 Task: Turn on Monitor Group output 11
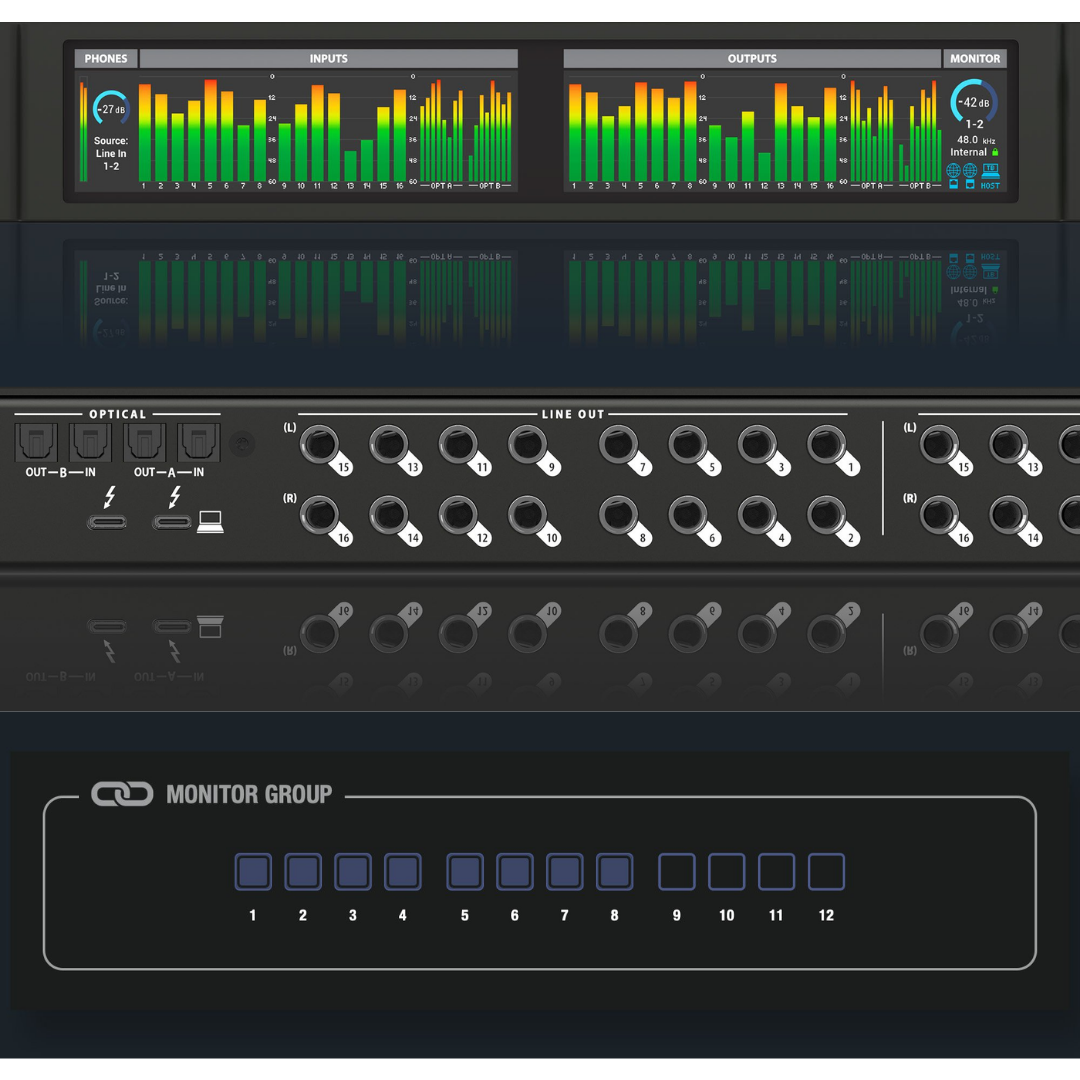coord(776,871)
